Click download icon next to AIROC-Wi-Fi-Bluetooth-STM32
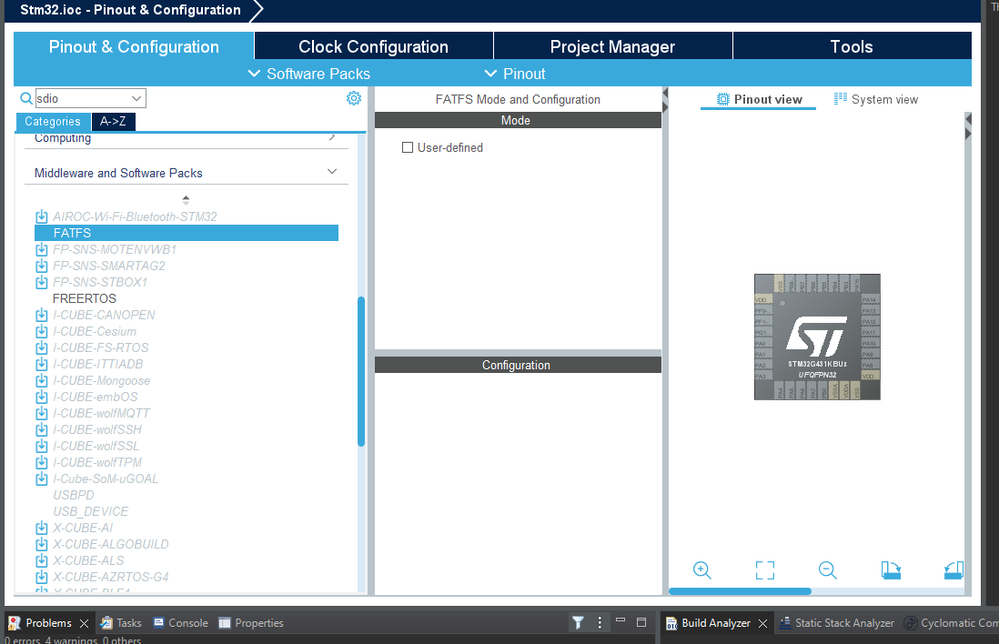 41,217
